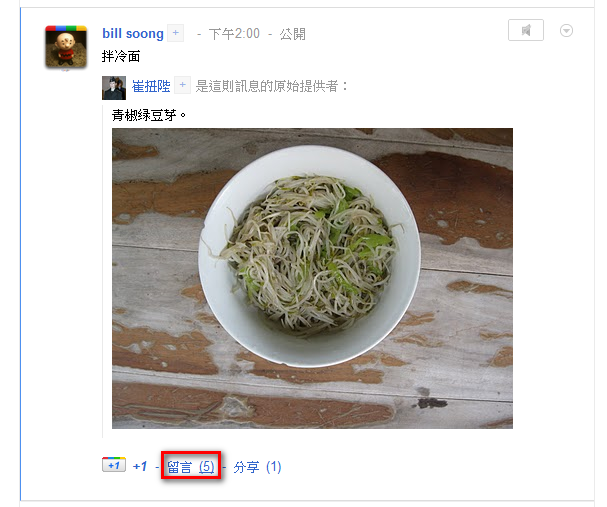The width and height of the screenshot is (607, 507).
Task: Open the post timestamp 下午2:00
Action: [234, 34]
